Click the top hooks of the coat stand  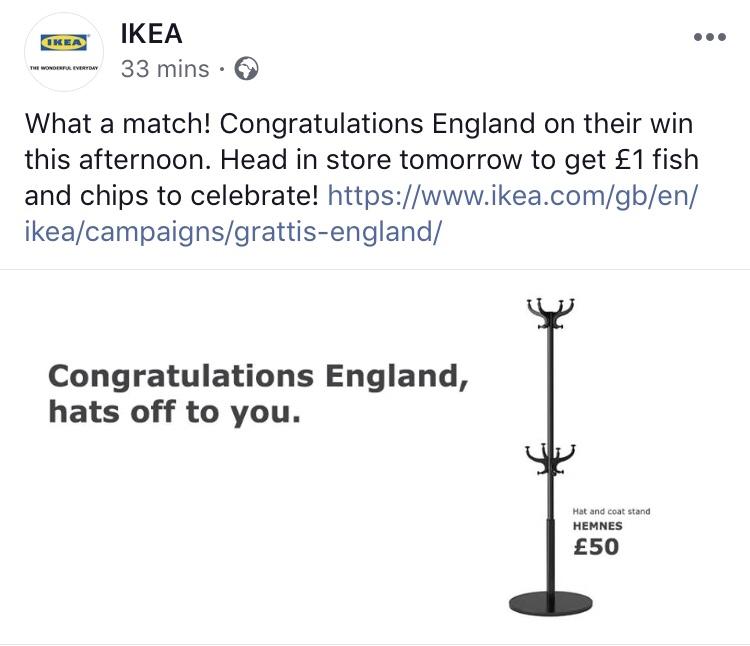click(x=550, y=313)
